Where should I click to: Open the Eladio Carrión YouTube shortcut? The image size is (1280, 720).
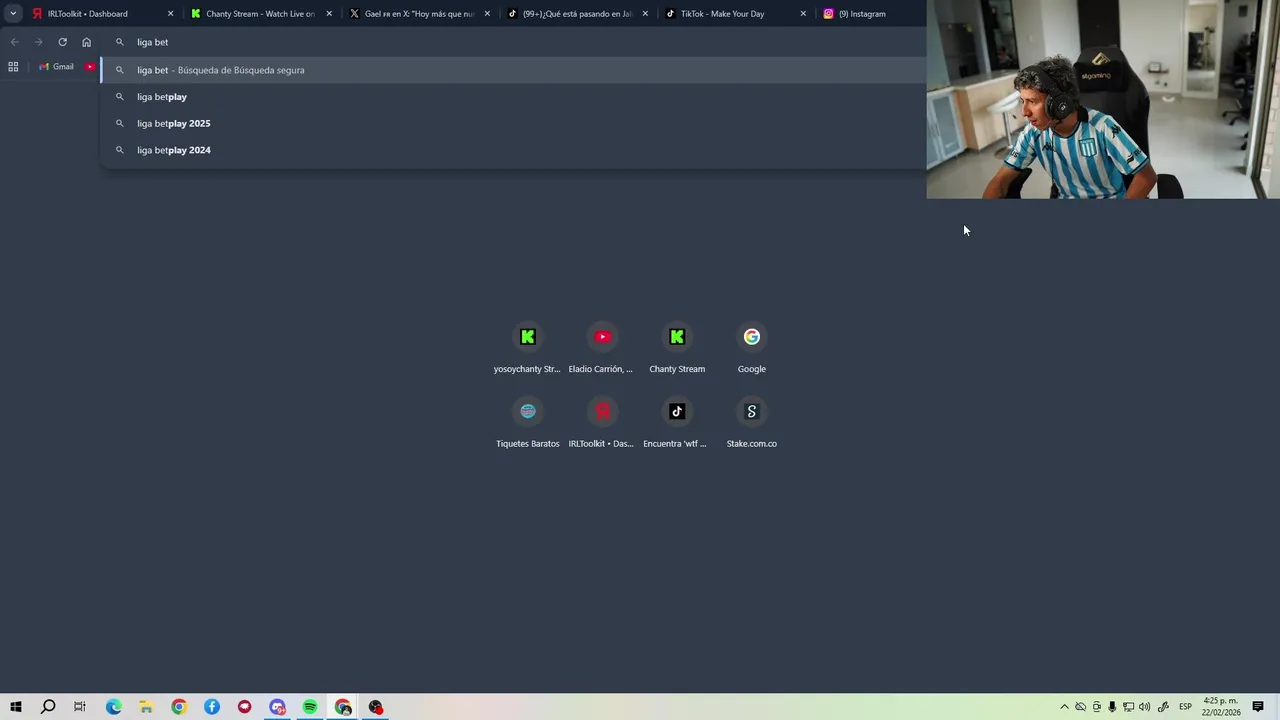pos(602,348)
